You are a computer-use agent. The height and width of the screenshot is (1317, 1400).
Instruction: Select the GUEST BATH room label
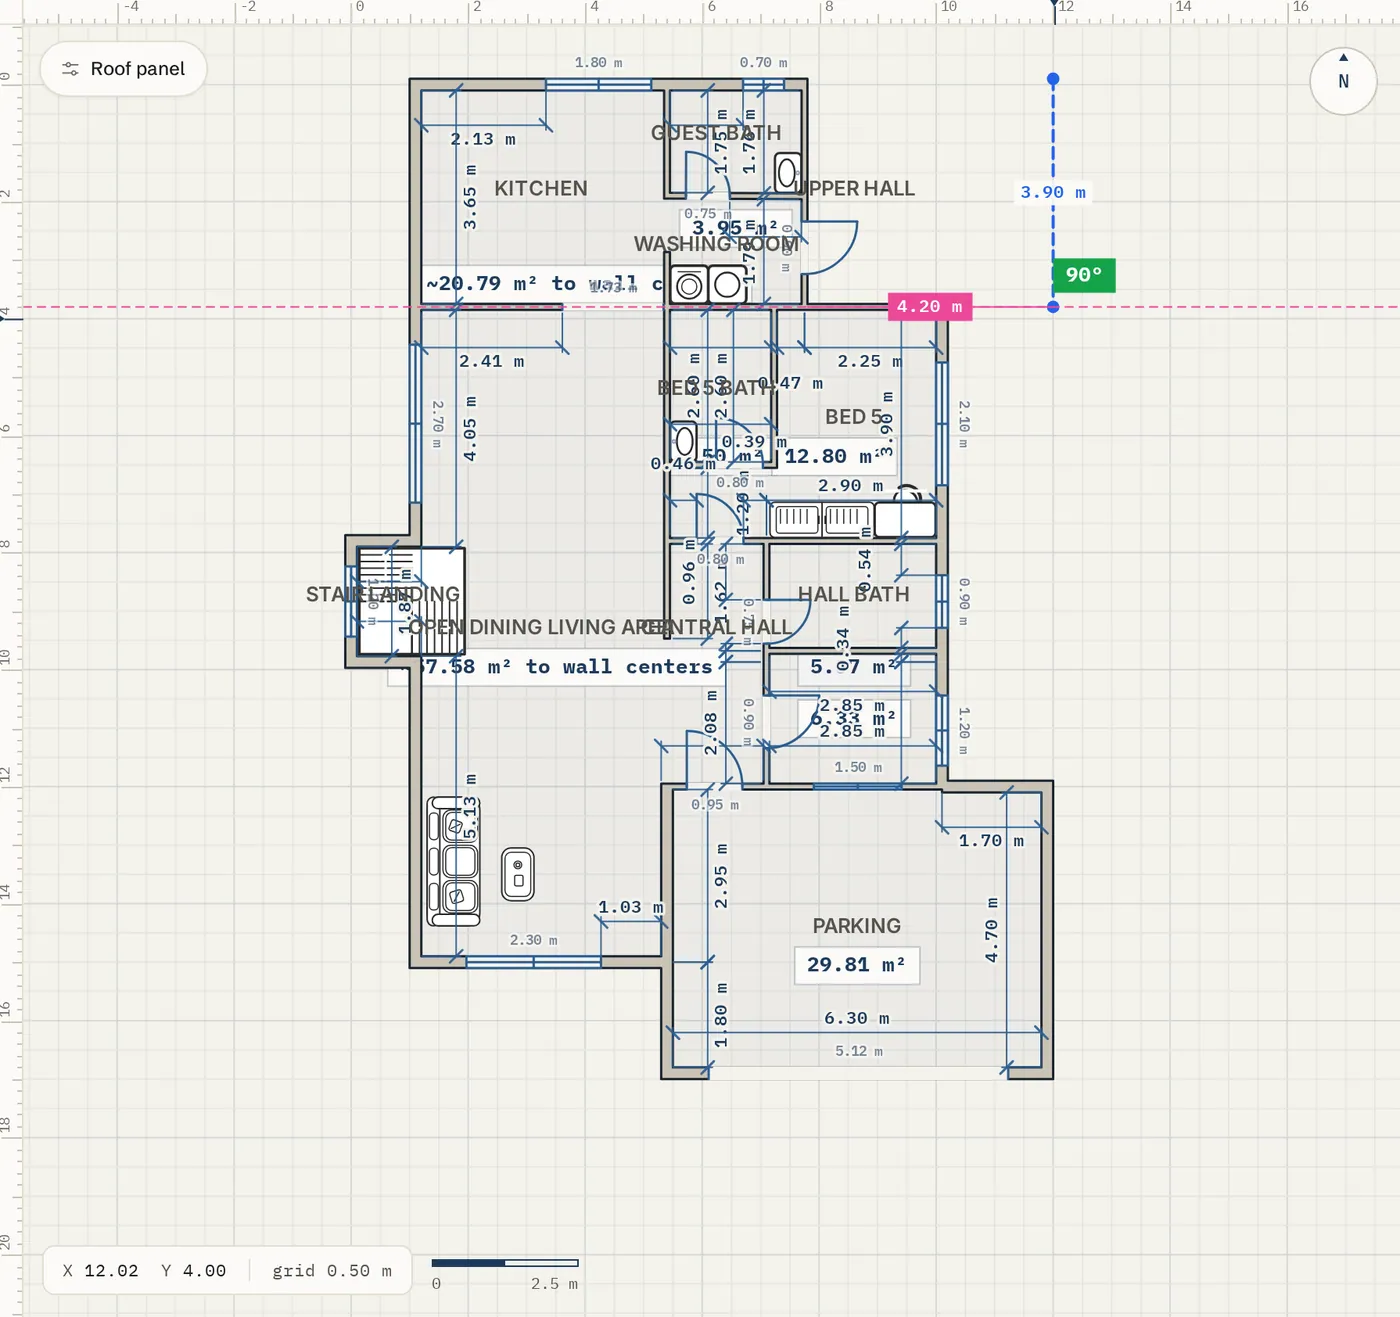(716, 133)
